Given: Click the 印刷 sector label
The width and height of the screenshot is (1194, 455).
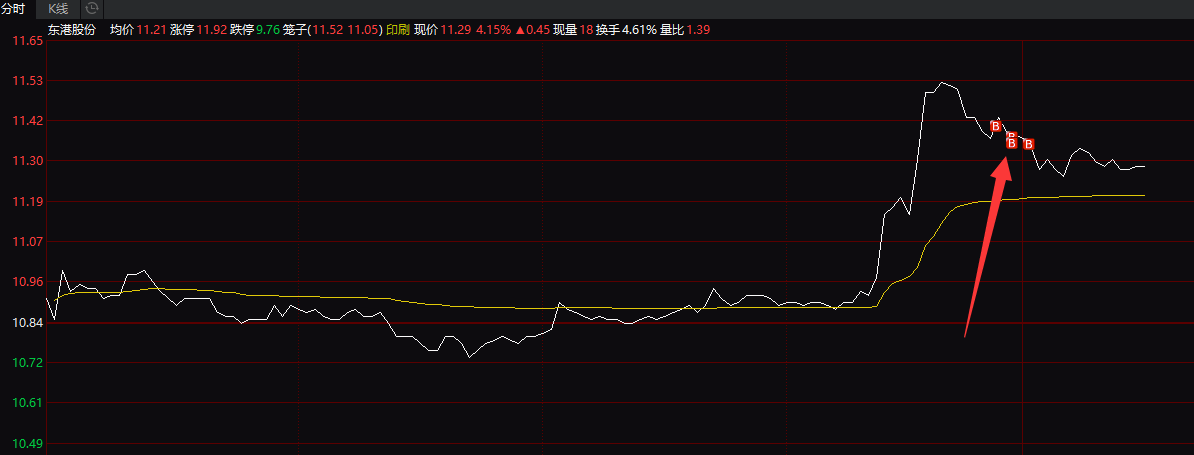Looking at the screenshot, I should tap(397, 30).
